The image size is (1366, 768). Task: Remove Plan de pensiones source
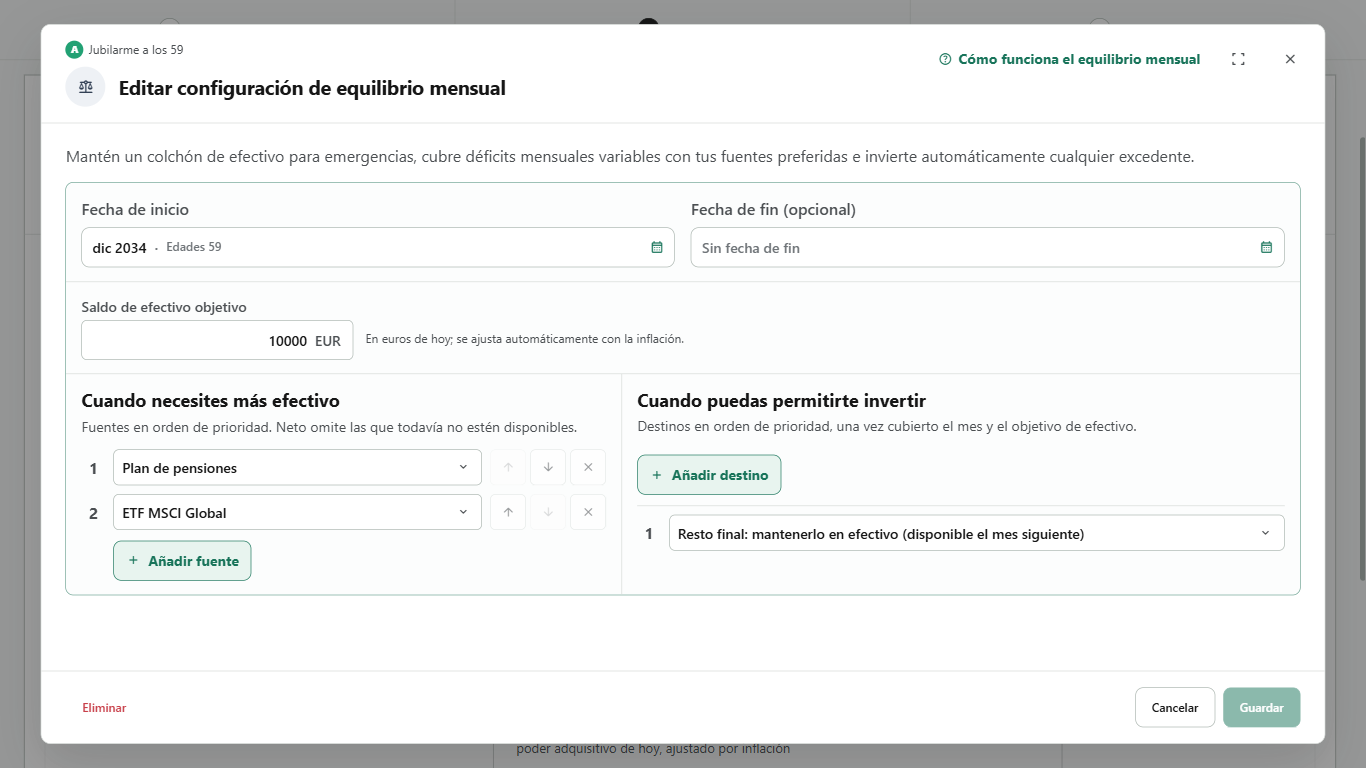coord(588,468)
